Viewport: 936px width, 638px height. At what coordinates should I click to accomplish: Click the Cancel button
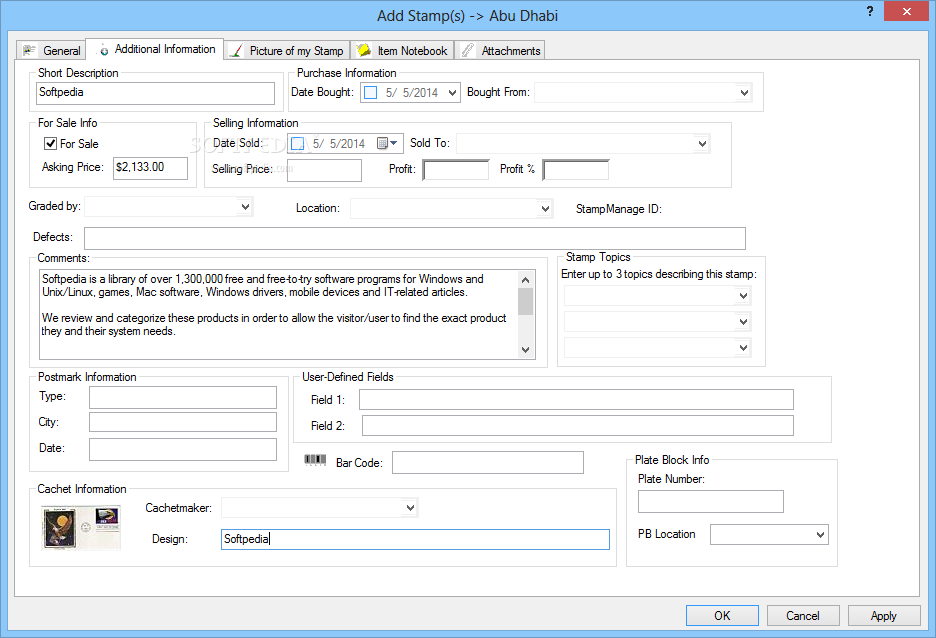pos(803,615)
